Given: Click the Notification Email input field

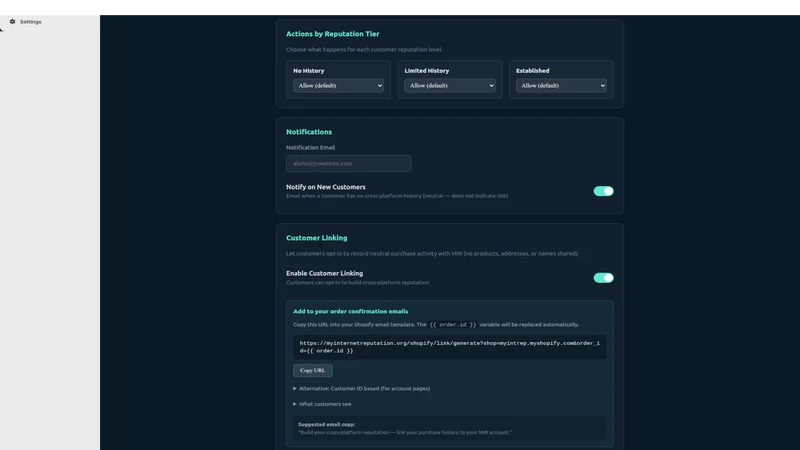Looking at the screenshot, I should [348, 163].
